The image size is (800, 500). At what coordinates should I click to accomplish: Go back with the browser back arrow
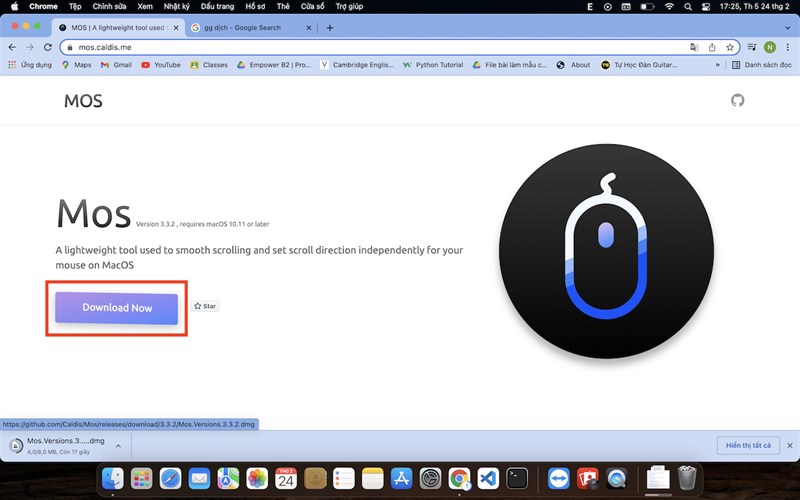12,47
